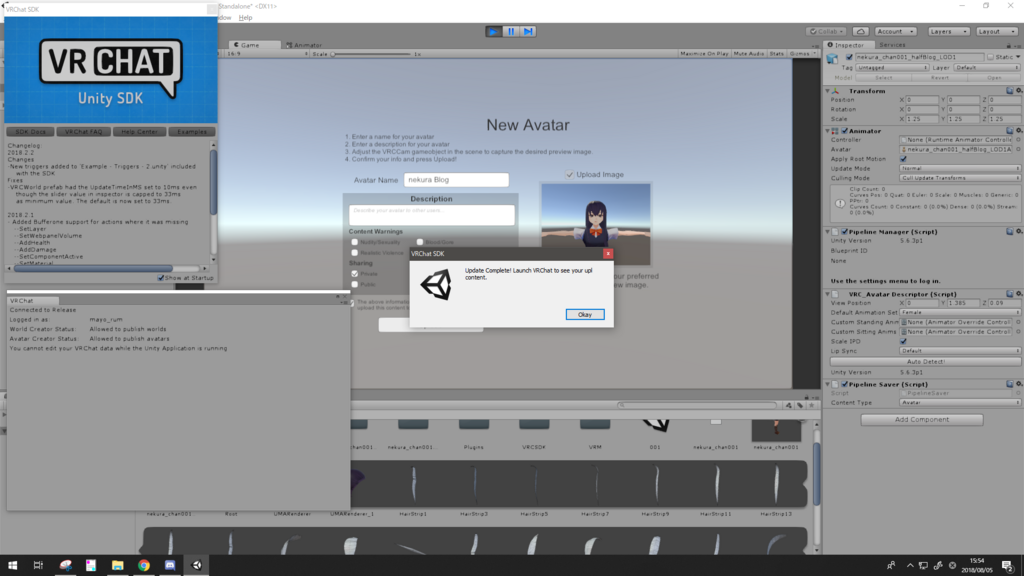
Task: Toggle the Private sharing checkbox
Action: [x=355, y=274]
